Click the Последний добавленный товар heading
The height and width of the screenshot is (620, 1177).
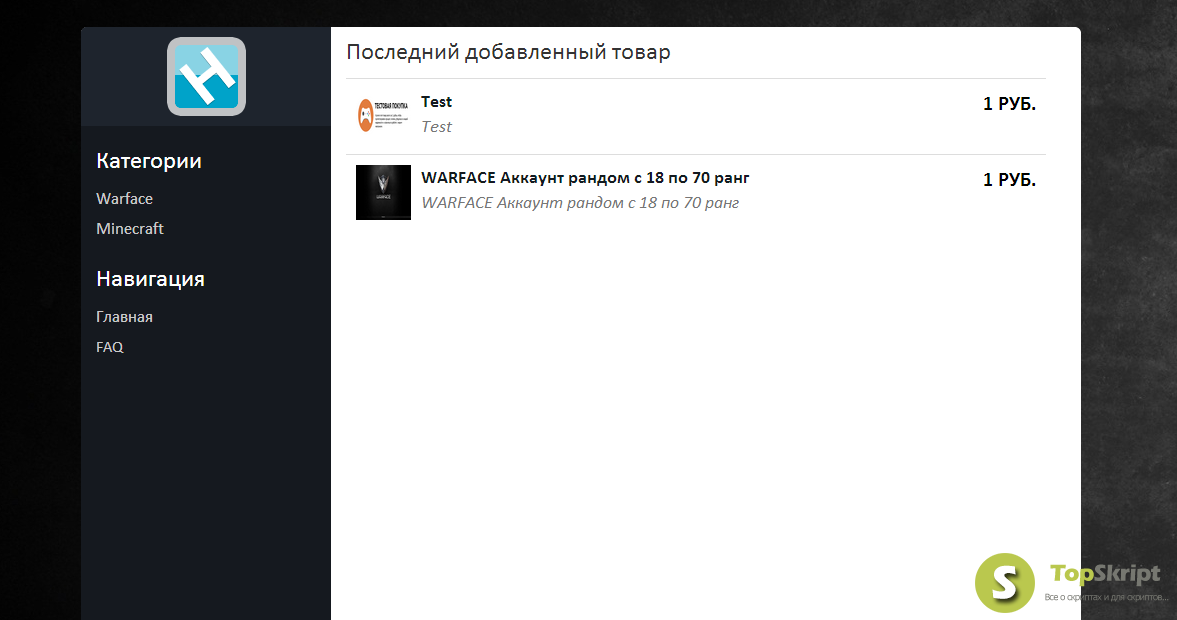508,53
